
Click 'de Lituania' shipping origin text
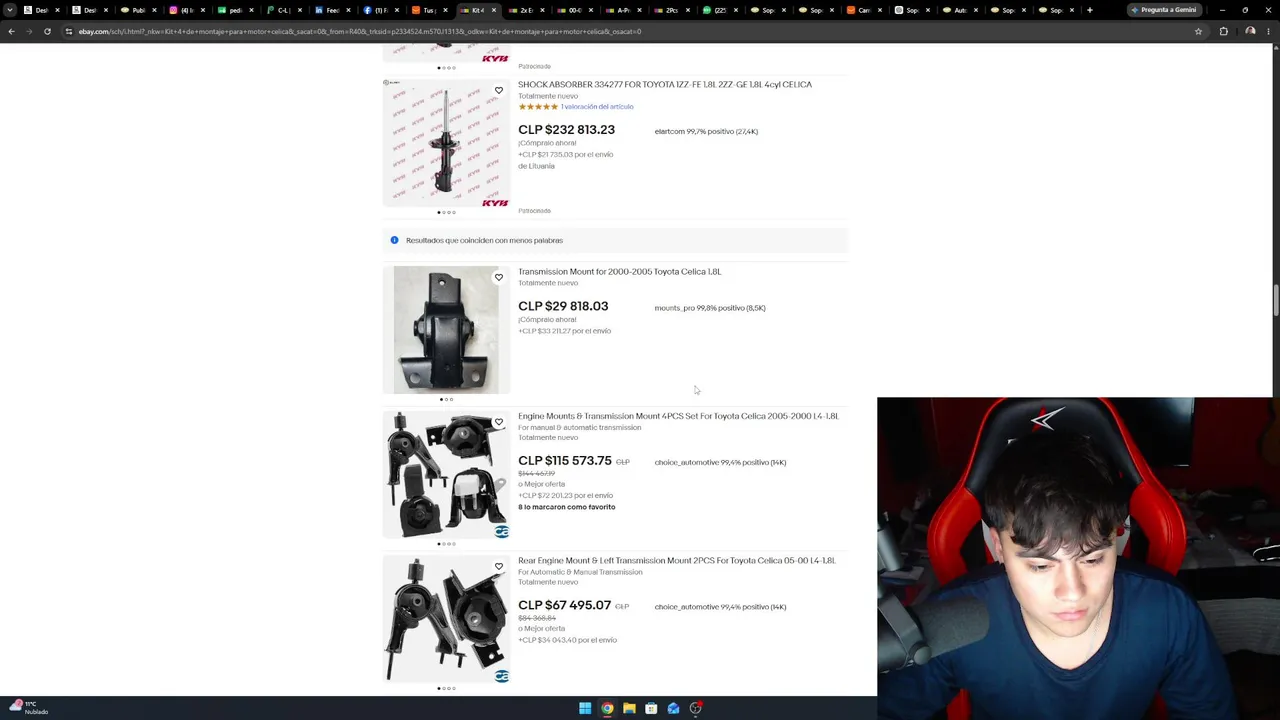[536, 166]
